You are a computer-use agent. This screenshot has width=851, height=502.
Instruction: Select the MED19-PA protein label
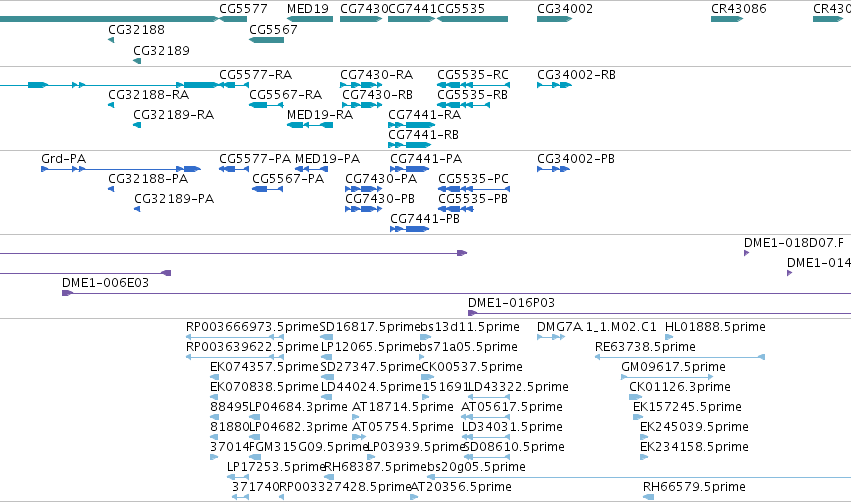327,159
